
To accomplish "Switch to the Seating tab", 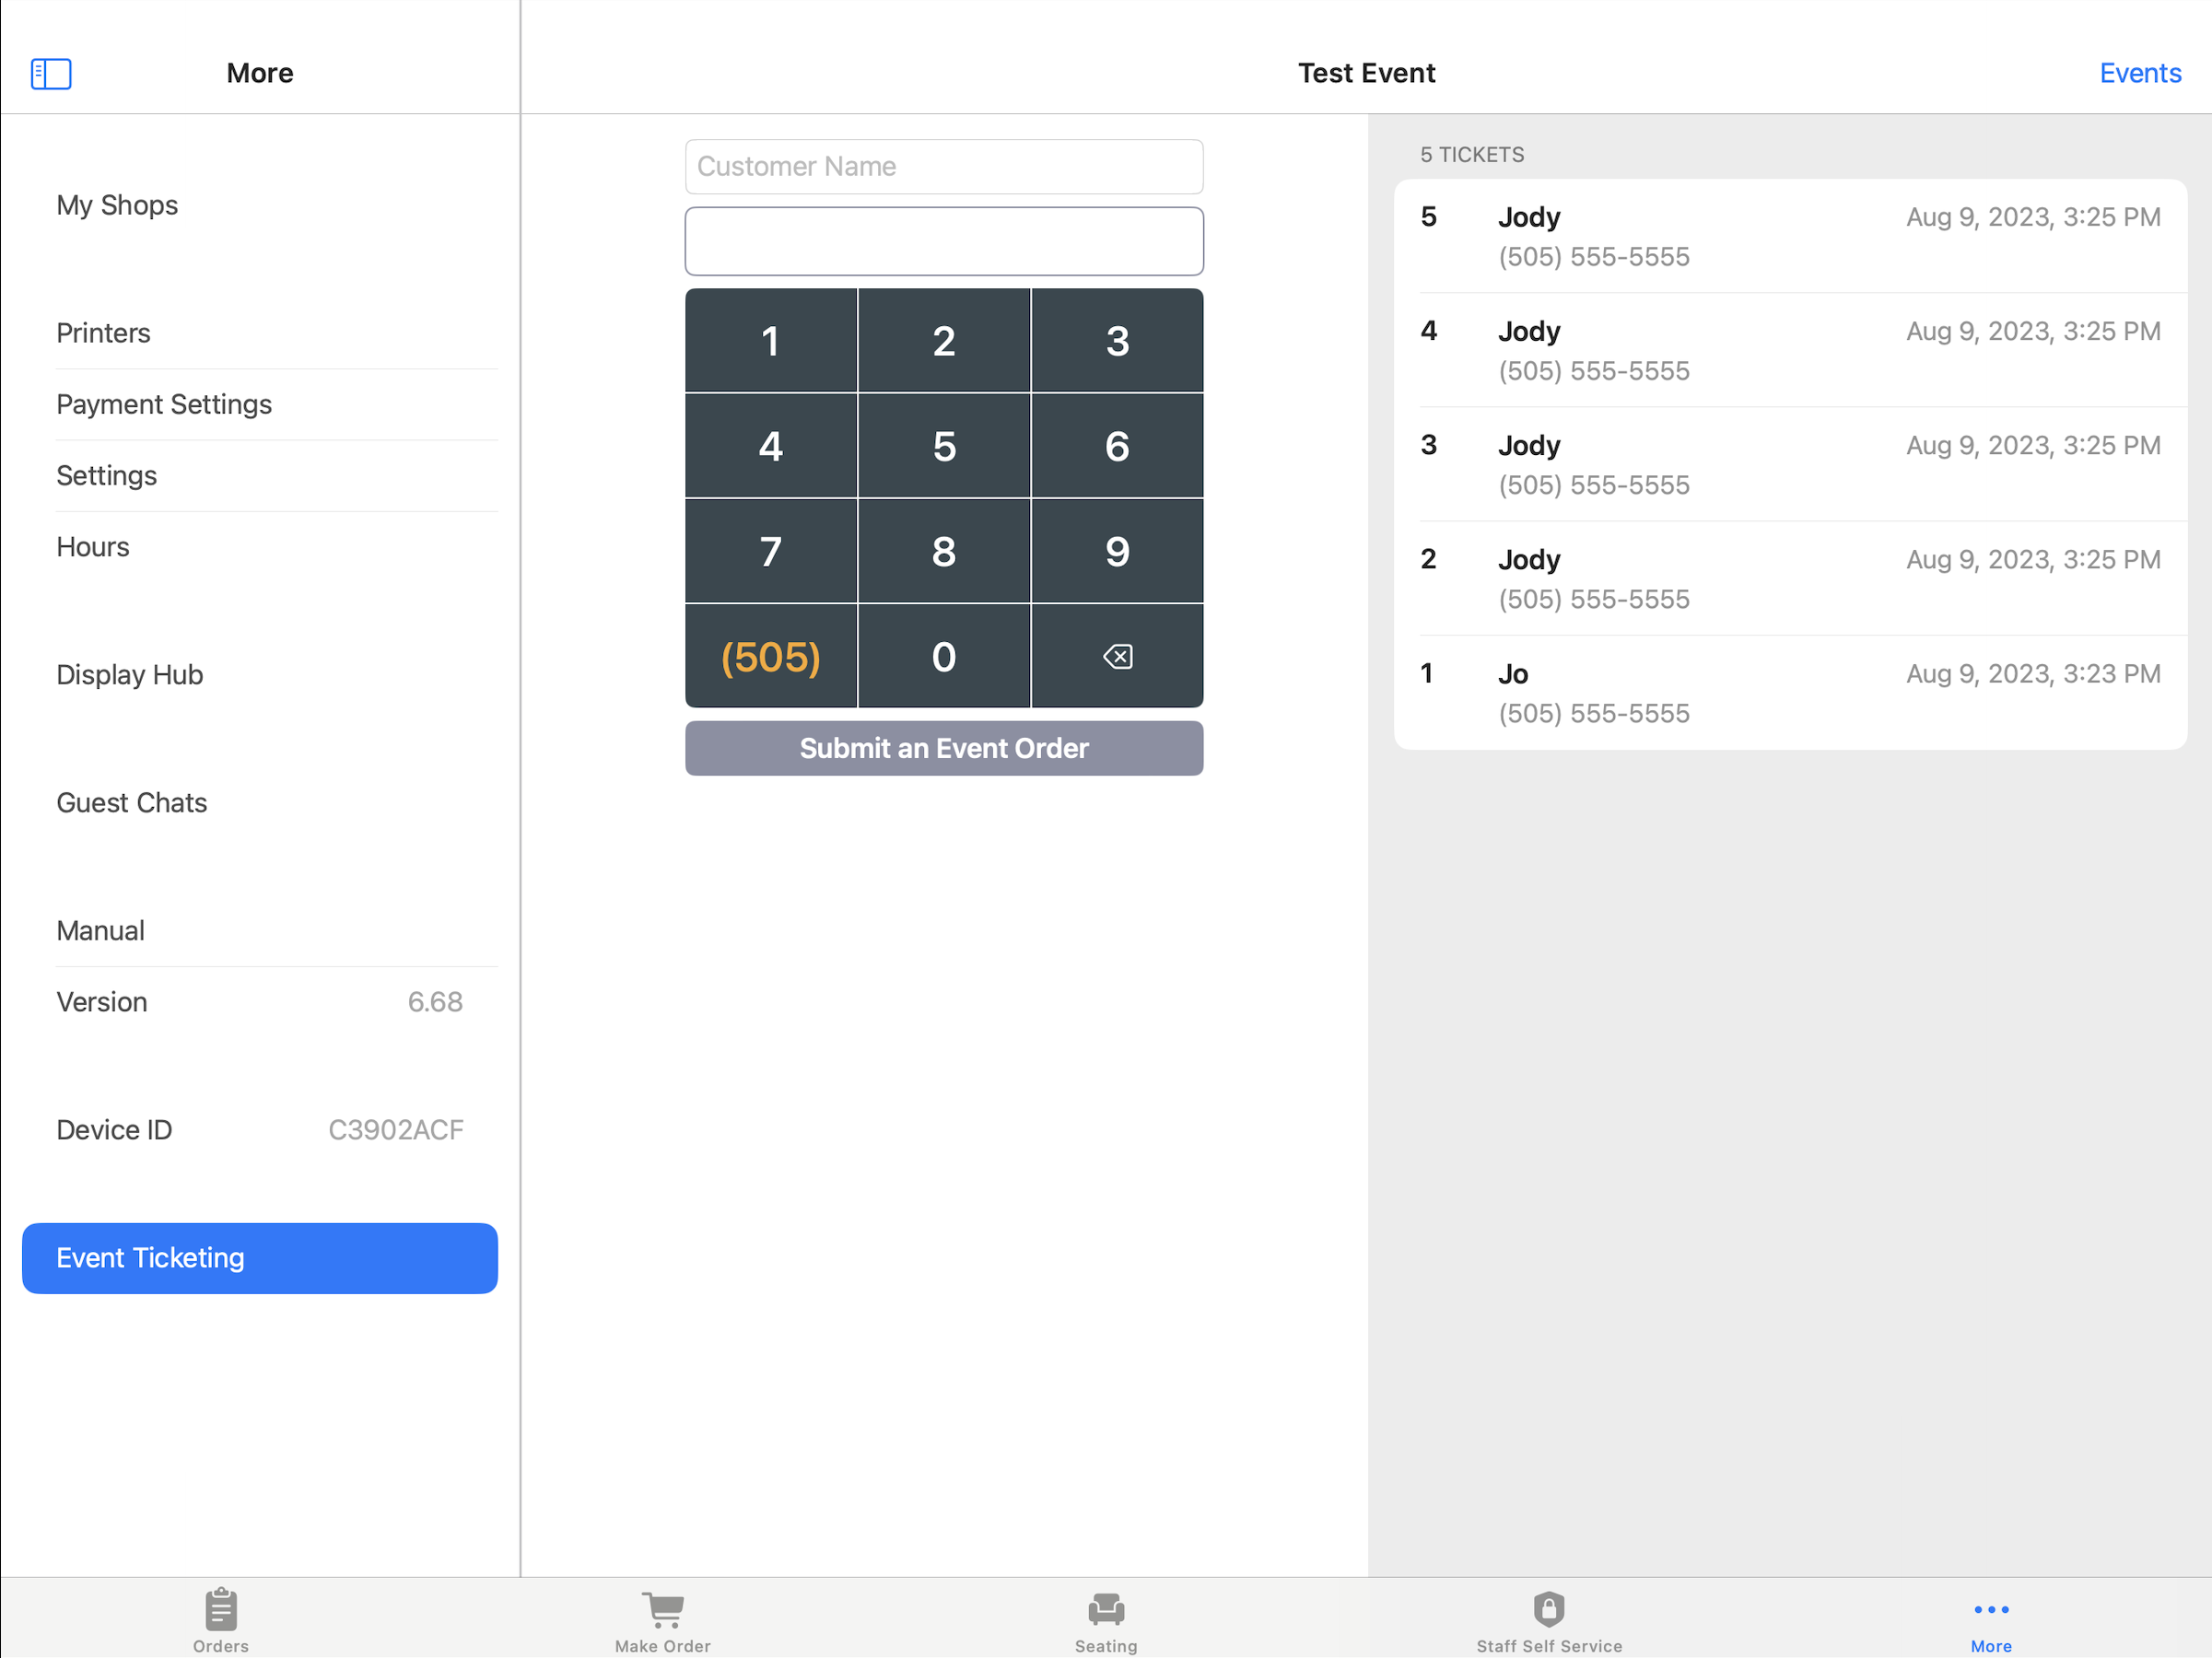I will coord(1106,1620).
